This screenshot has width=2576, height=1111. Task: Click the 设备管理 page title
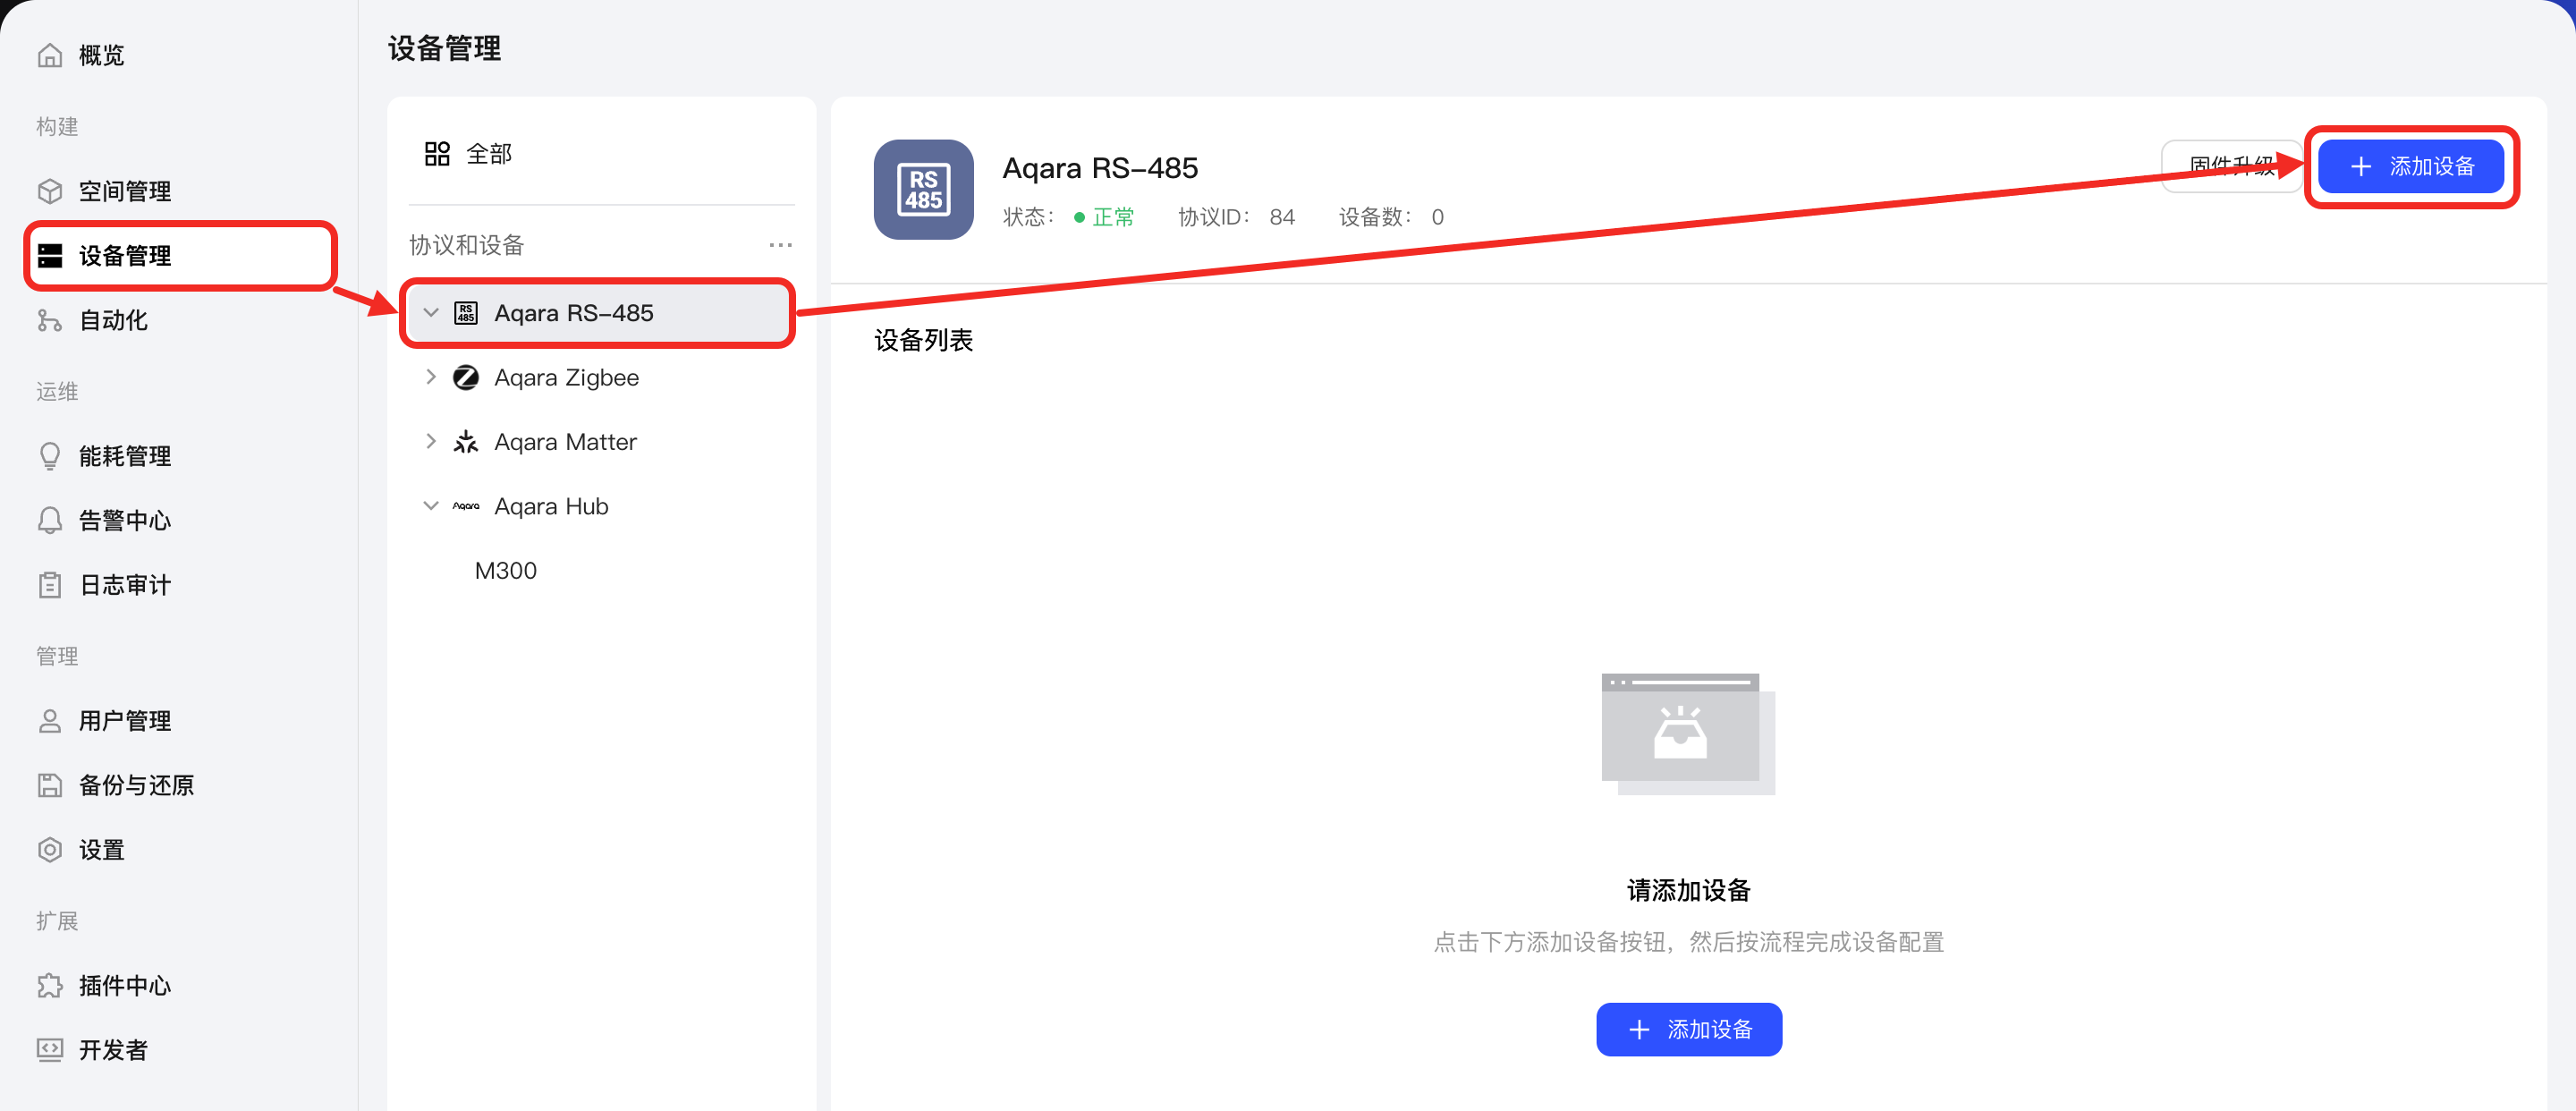(445, 48)
